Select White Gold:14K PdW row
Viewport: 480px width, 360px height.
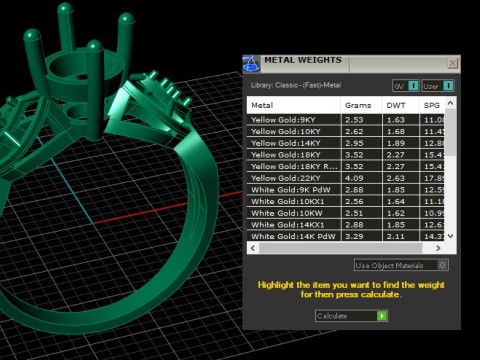[x=346, y=236]
